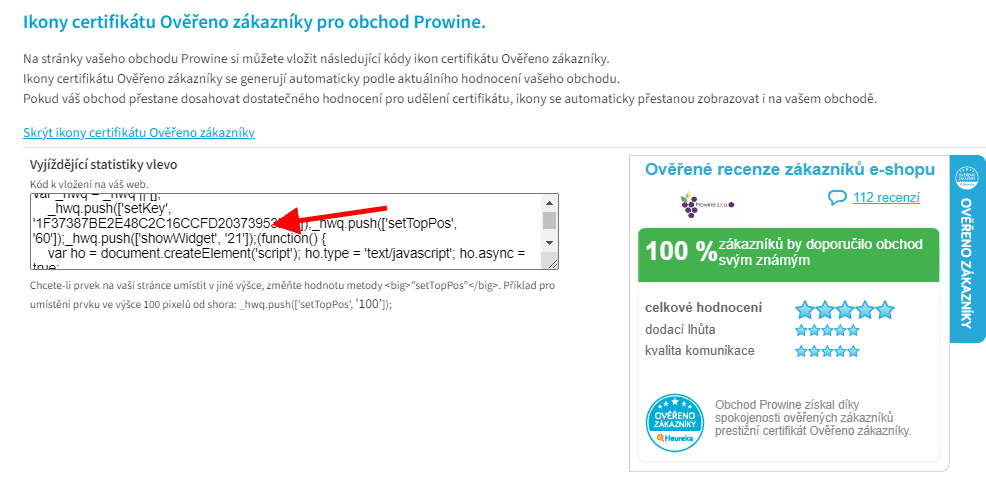The height and width of the screenshot is (478, 986).
Task: Click the round Ověřeno zákazníky Heureka badge
Action: pyautogui.click(x=675, y=423)
